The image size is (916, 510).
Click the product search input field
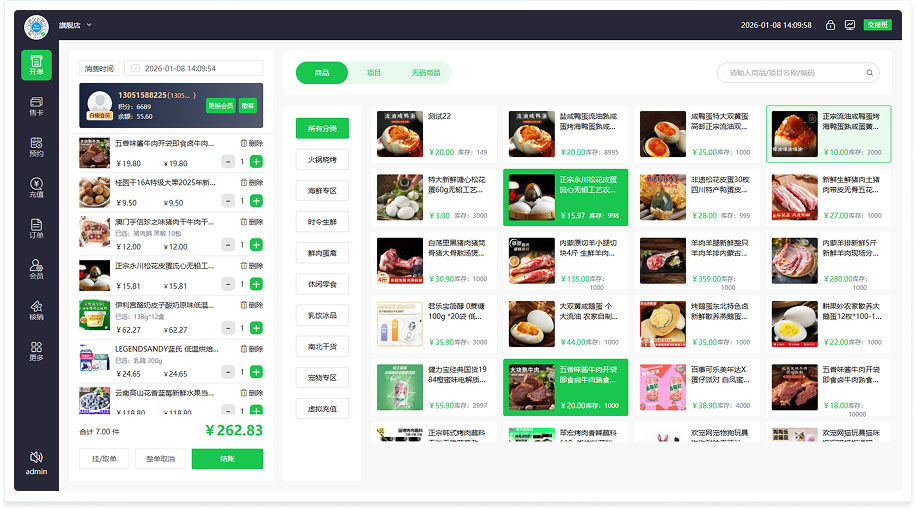pyautogui.click(x=790, y=73)
